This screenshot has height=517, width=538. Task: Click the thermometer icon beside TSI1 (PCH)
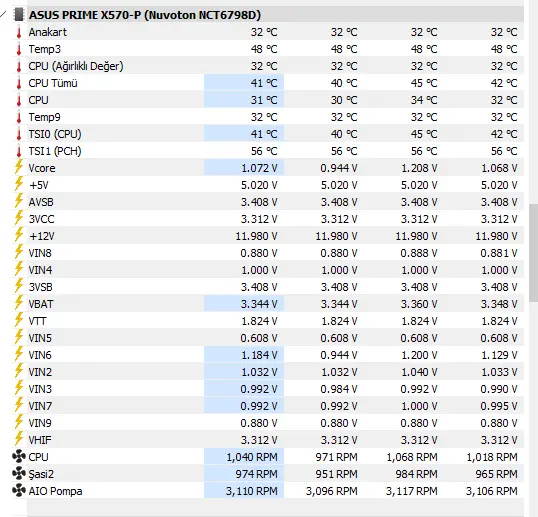tap(19, 151)
